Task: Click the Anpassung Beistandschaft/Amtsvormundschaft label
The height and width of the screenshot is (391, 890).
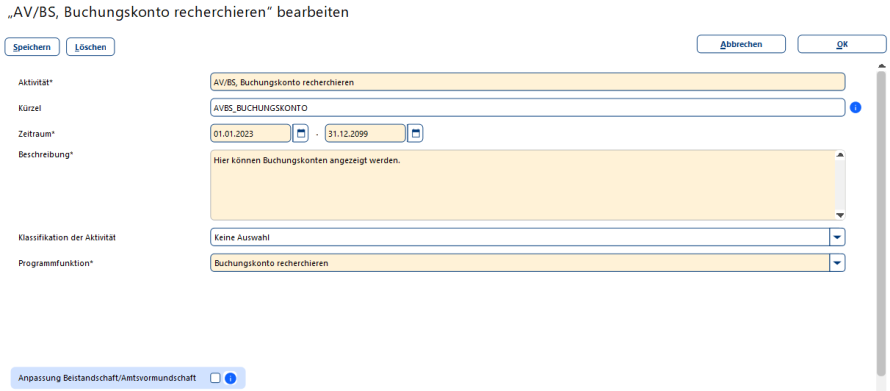Action: 107,378
